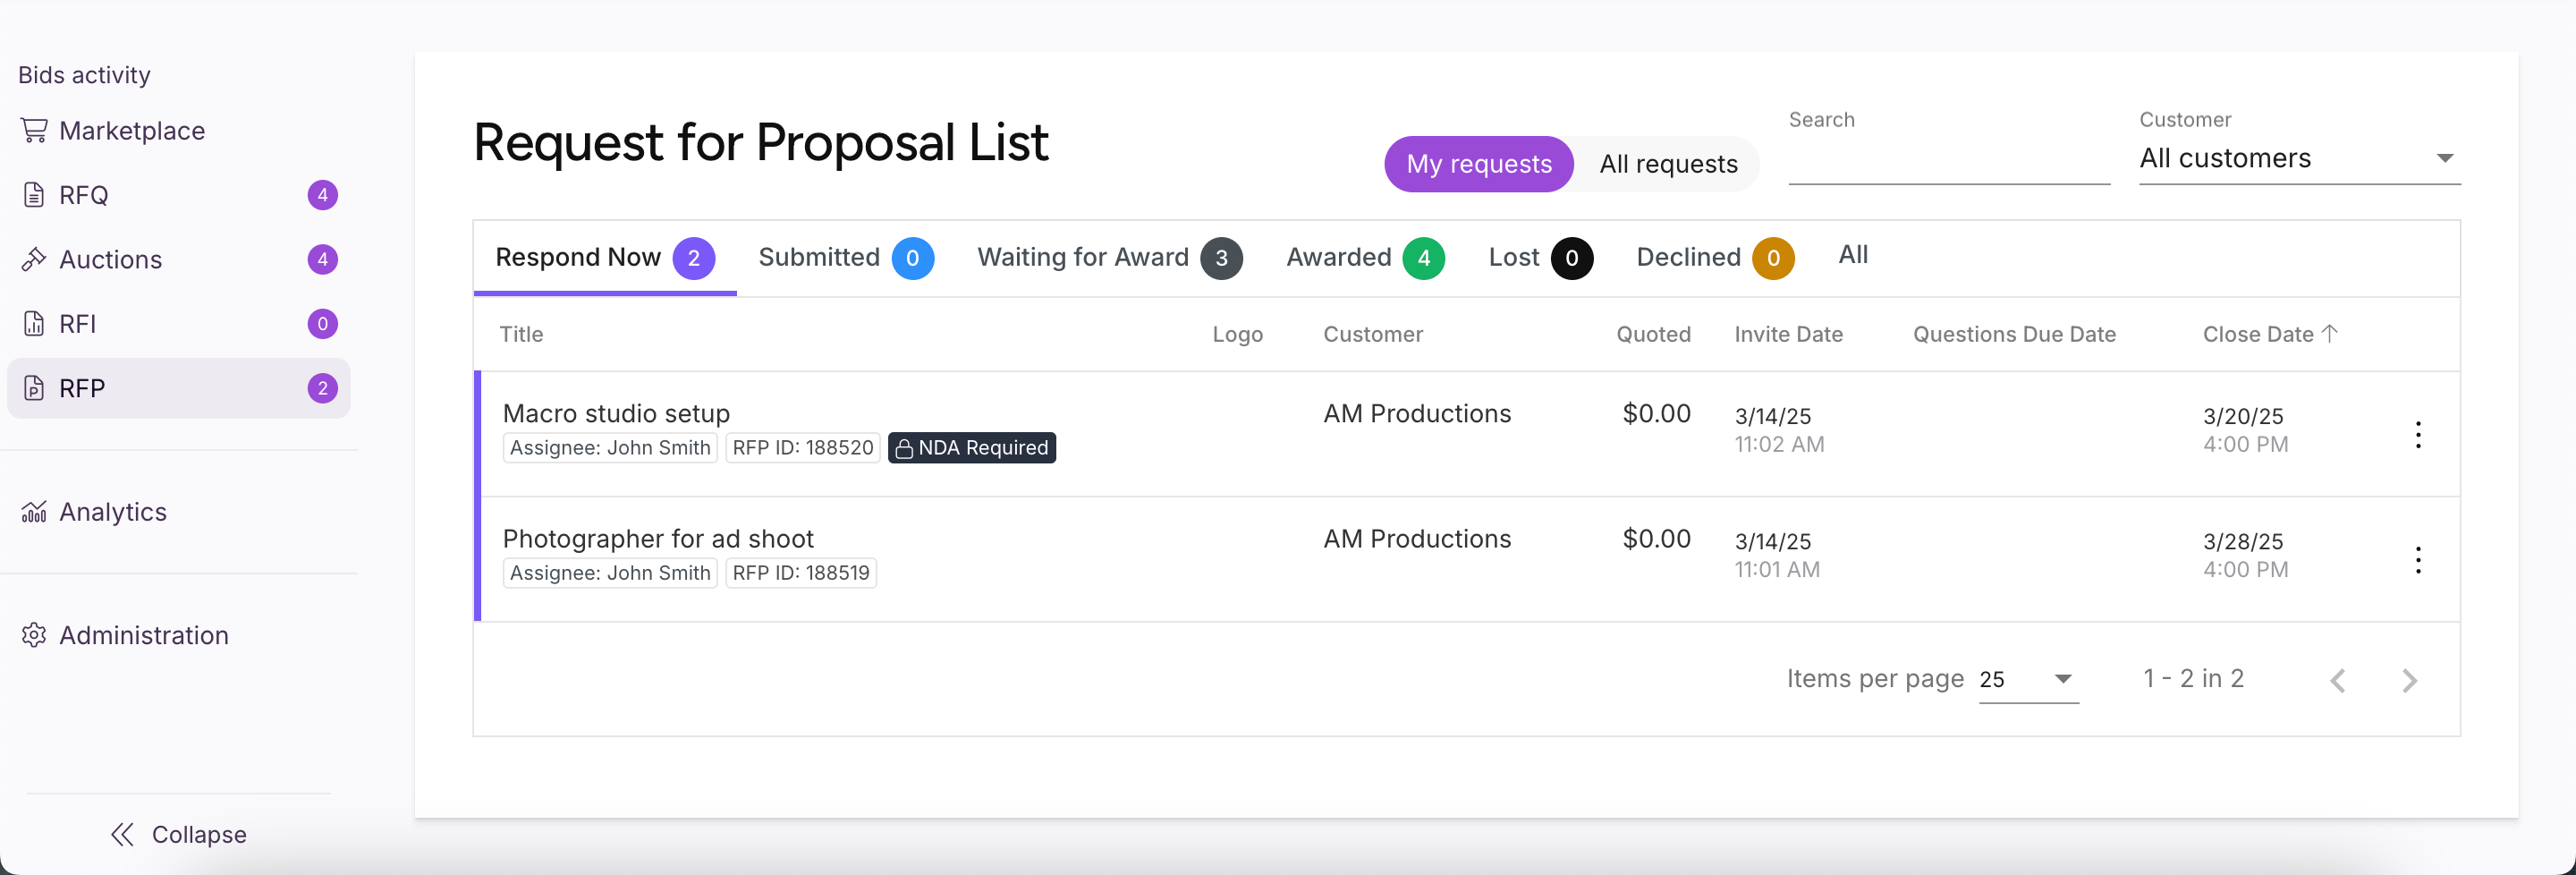Screen dimensions: 2576x875
Task: Click RFP ID: 188519 tag
Action: point(801,573)
